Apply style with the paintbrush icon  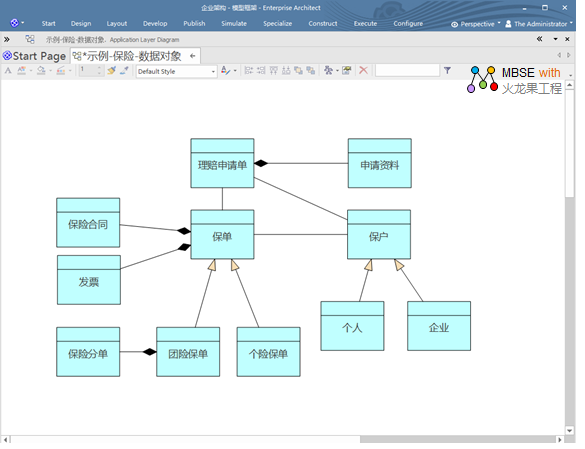pos(111,71)
